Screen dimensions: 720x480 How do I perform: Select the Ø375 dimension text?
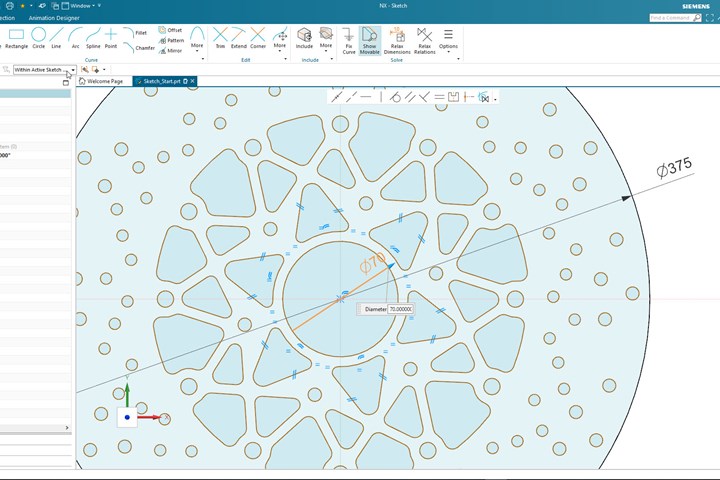674,168
